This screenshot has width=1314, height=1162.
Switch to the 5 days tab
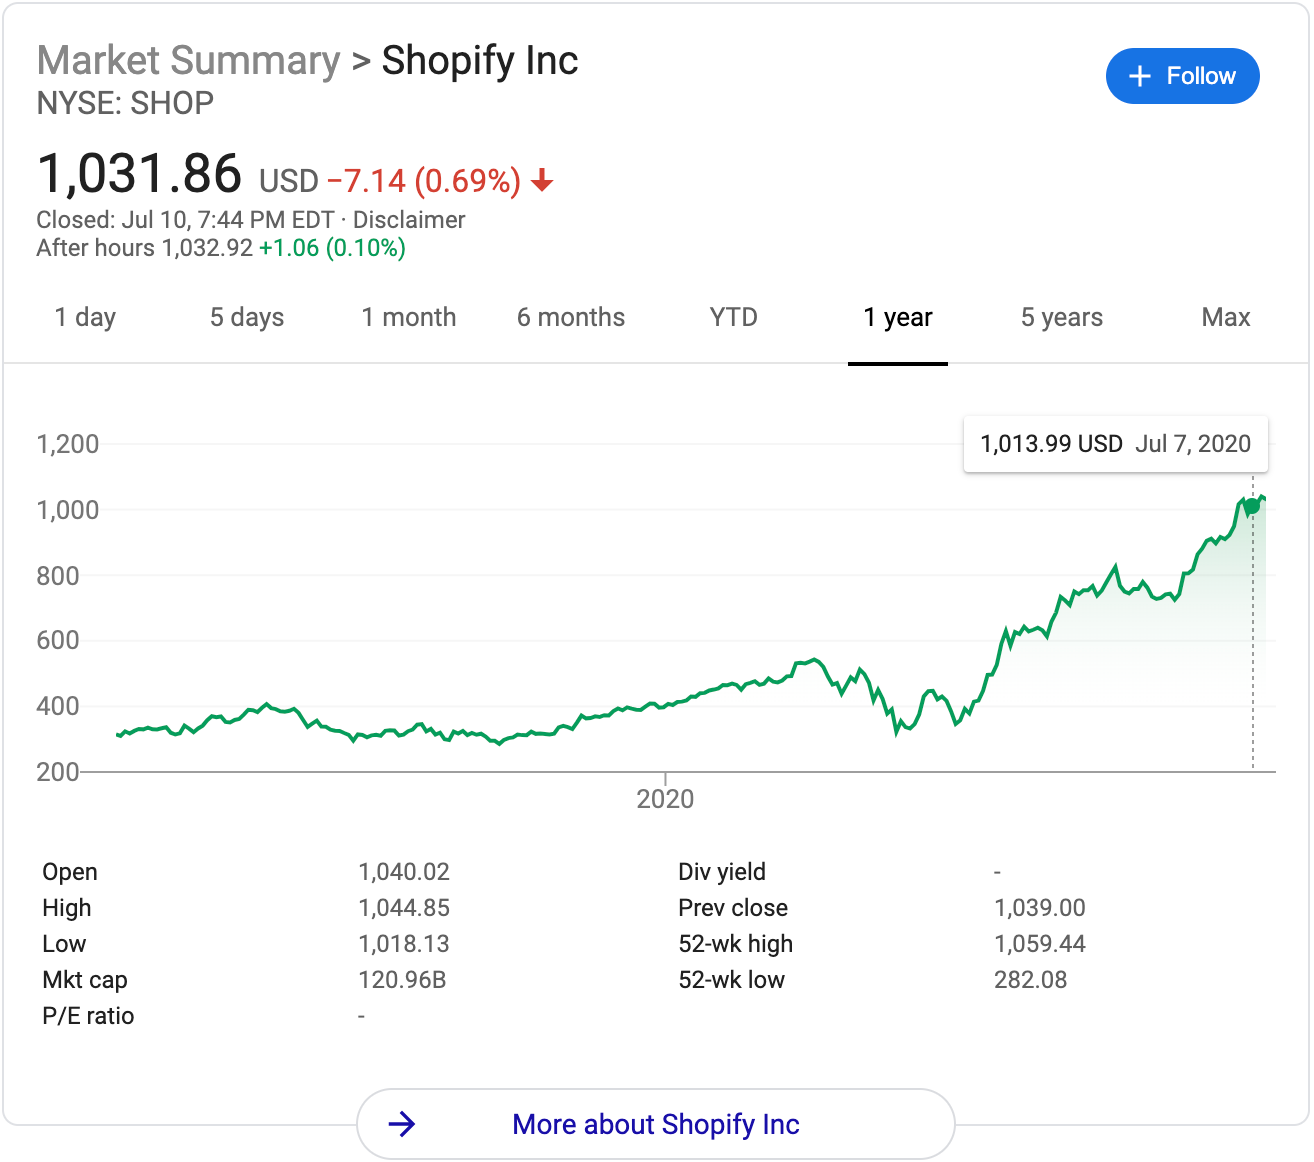pyautogui.click(x=247, y=317)
